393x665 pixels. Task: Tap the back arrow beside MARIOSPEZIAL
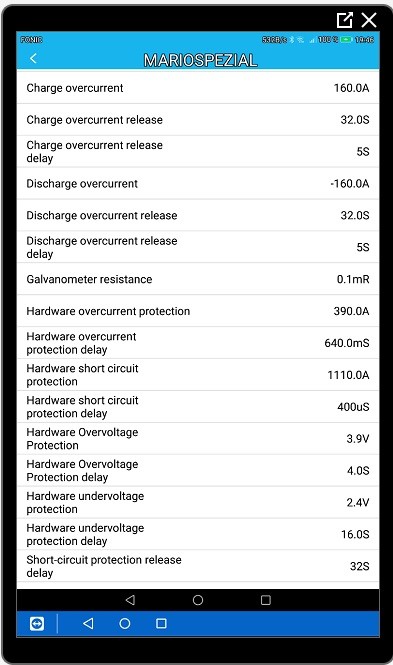[33, 59]
